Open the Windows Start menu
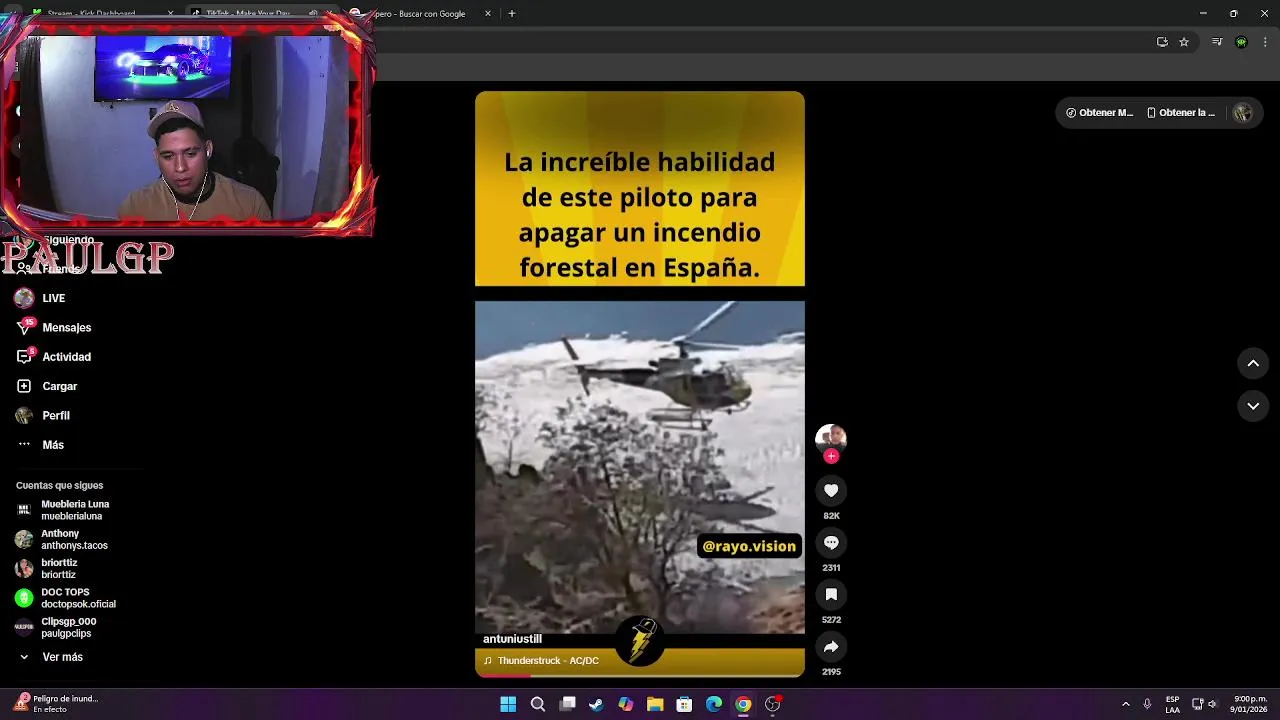The image size is (1280, 720). 508,704
